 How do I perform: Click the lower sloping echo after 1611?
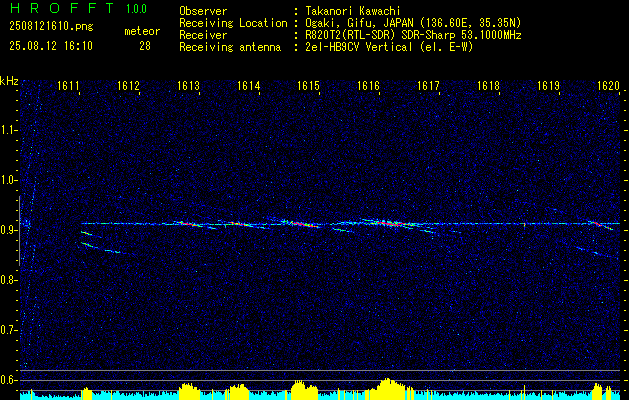(100, 248)
